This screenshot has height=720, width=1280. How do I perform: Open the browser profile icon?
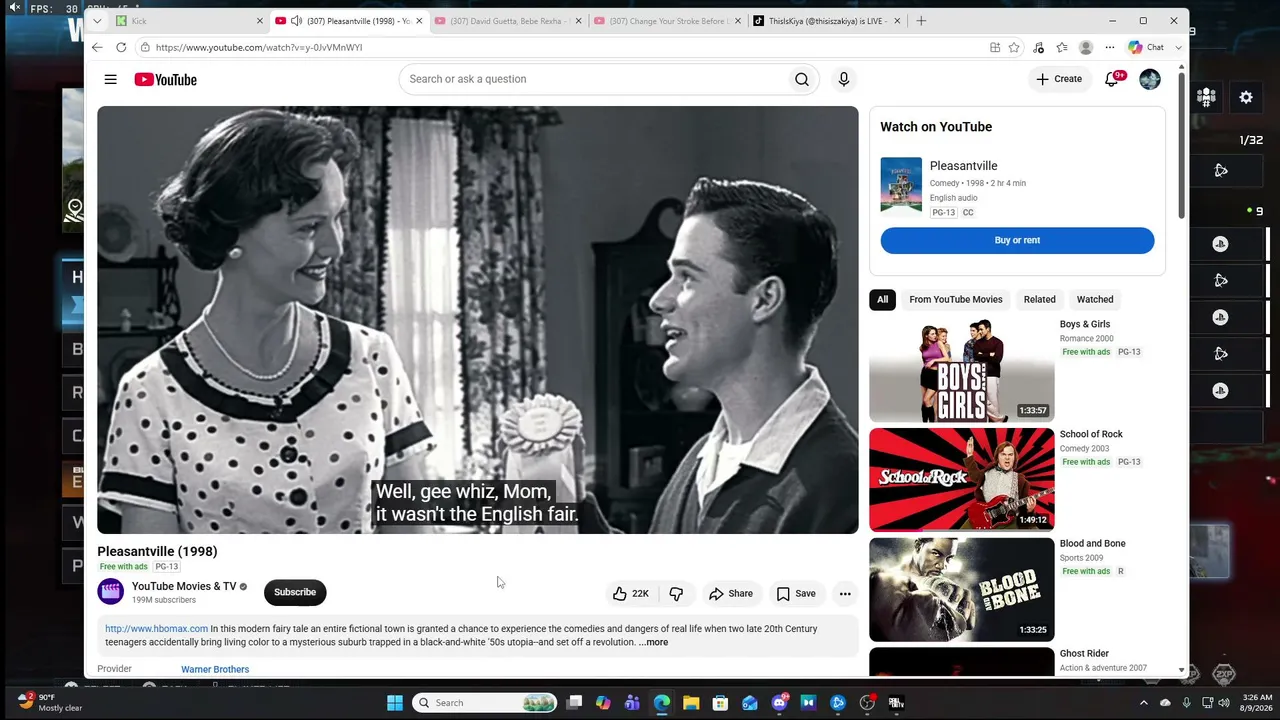coord(1086,47)
